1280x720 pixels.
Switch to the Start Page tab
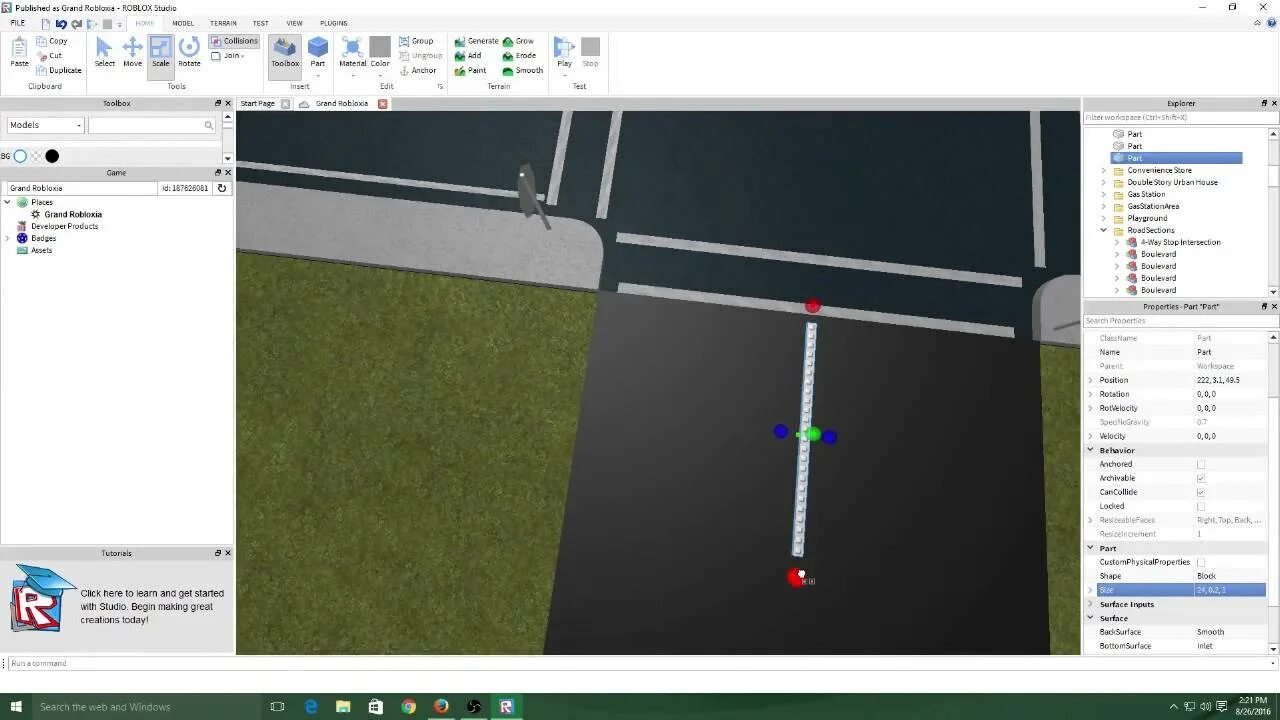(x=257, y=103)
